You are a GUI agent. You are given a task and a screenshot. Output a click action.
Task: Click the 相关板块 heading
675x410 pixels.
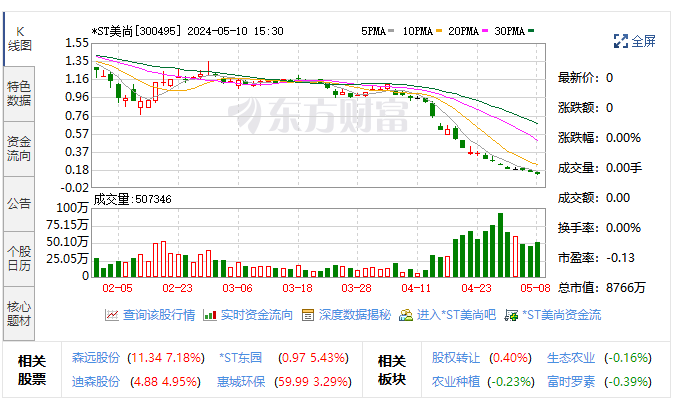click(x=392, y=370)
